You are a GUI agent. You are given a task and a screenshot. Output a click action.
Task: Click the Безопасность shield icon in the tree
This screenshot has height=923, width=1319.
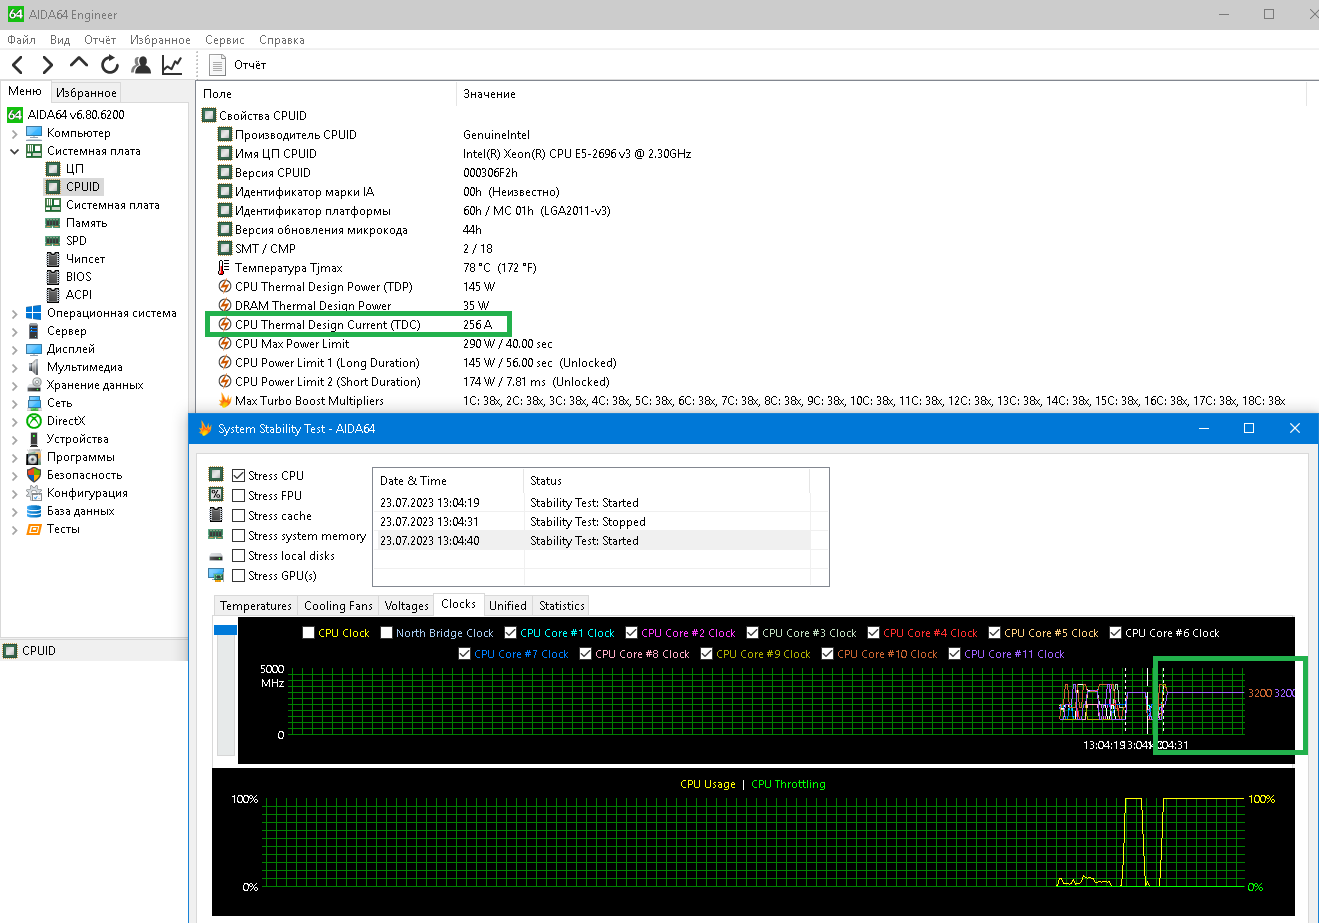coord(34,475)
